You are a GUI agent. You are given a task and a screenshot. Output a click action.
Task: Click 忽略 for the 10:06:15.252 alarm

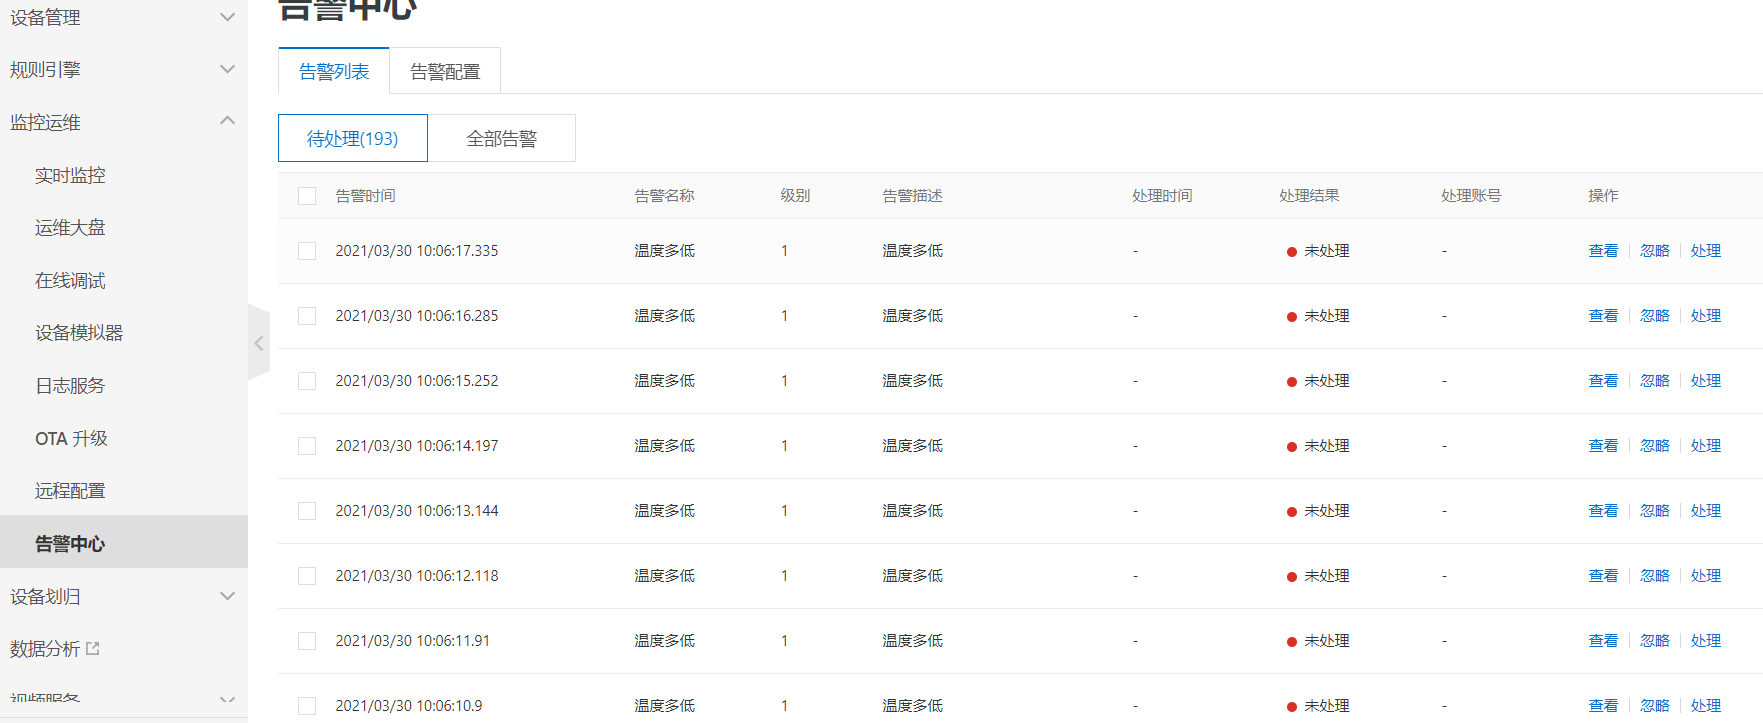pos(1655,381)
